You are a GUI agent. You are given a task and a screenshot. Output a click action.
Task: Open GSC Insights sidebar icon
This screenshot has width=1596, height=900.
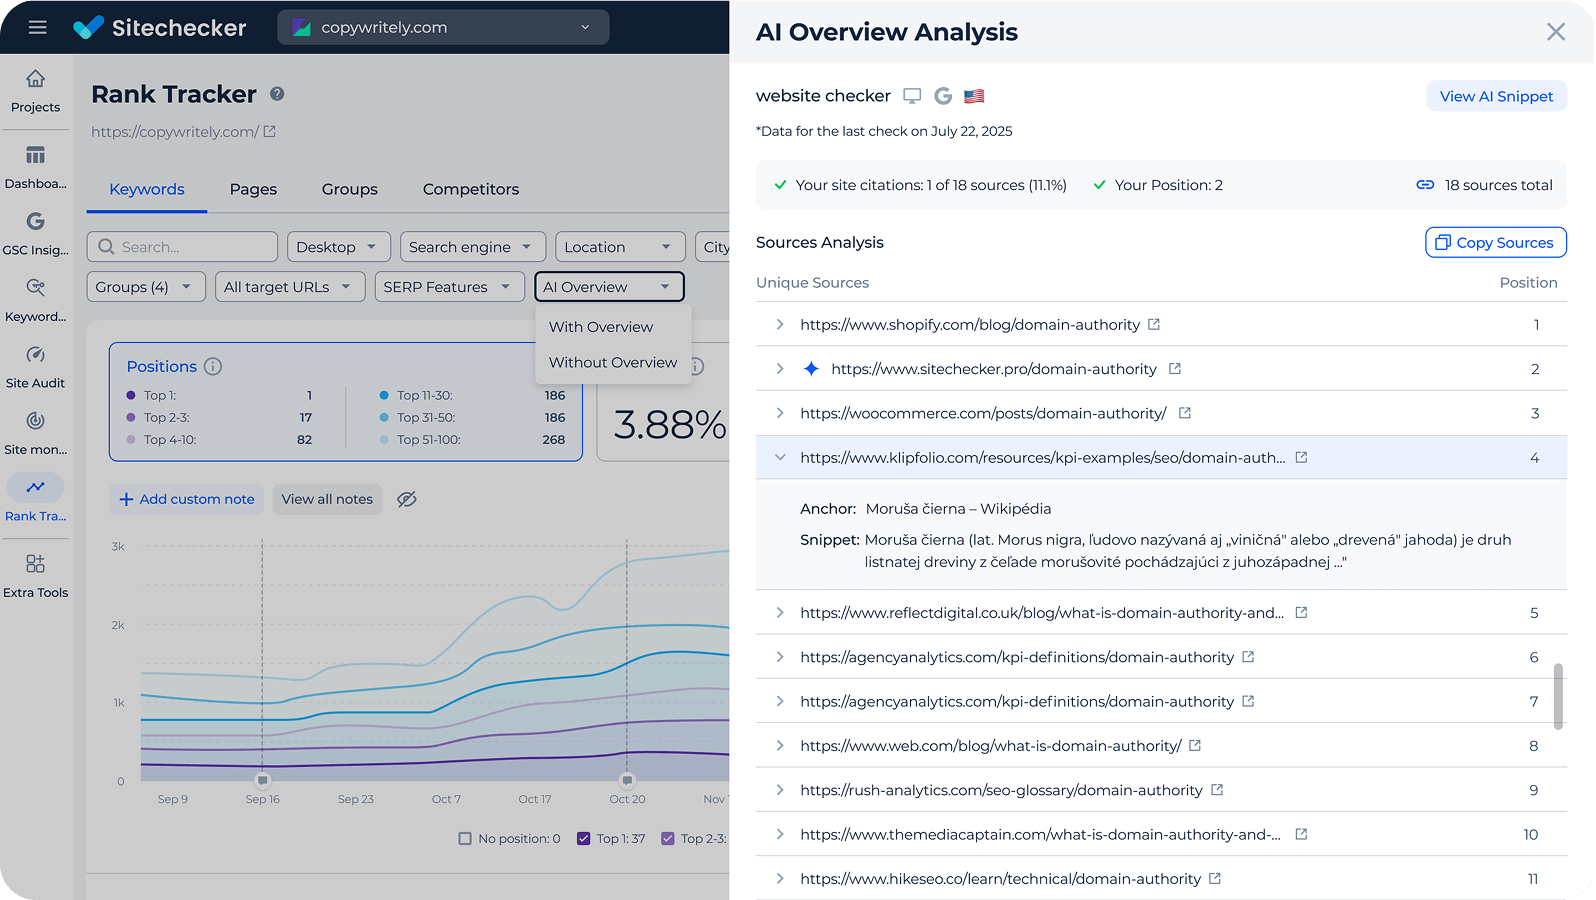[x=36, y=233]
